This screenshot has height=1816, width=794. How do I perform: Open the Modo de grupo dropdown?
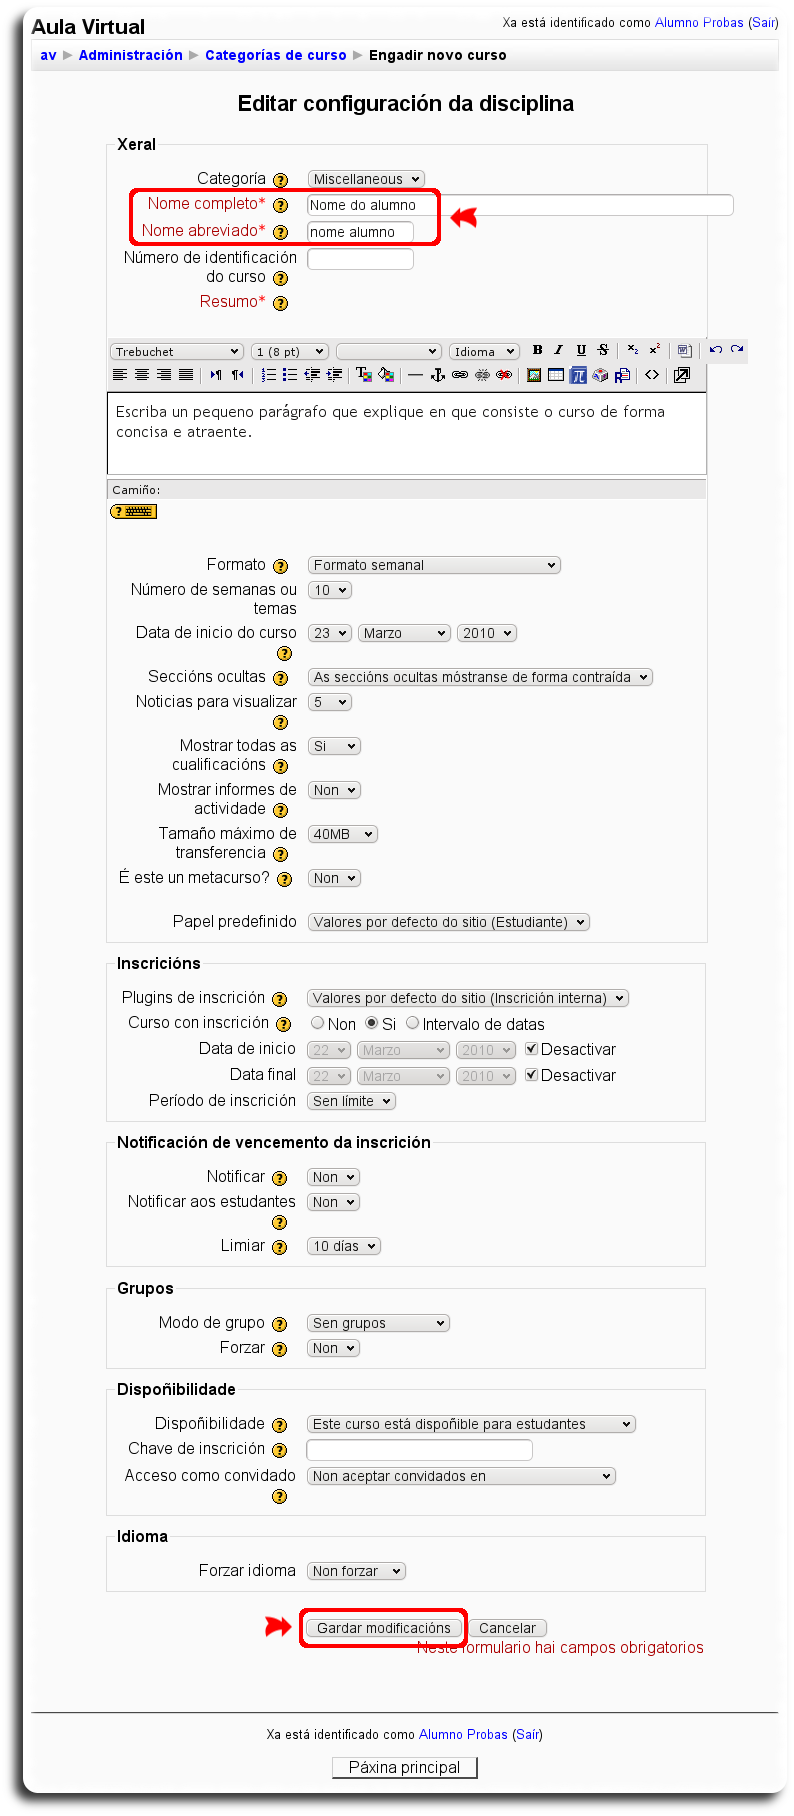pos(377,1322)
